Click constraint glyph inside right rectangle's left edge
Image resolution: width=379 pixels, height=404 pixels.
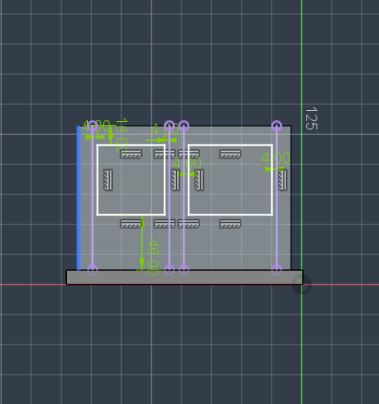coord(199,180)
